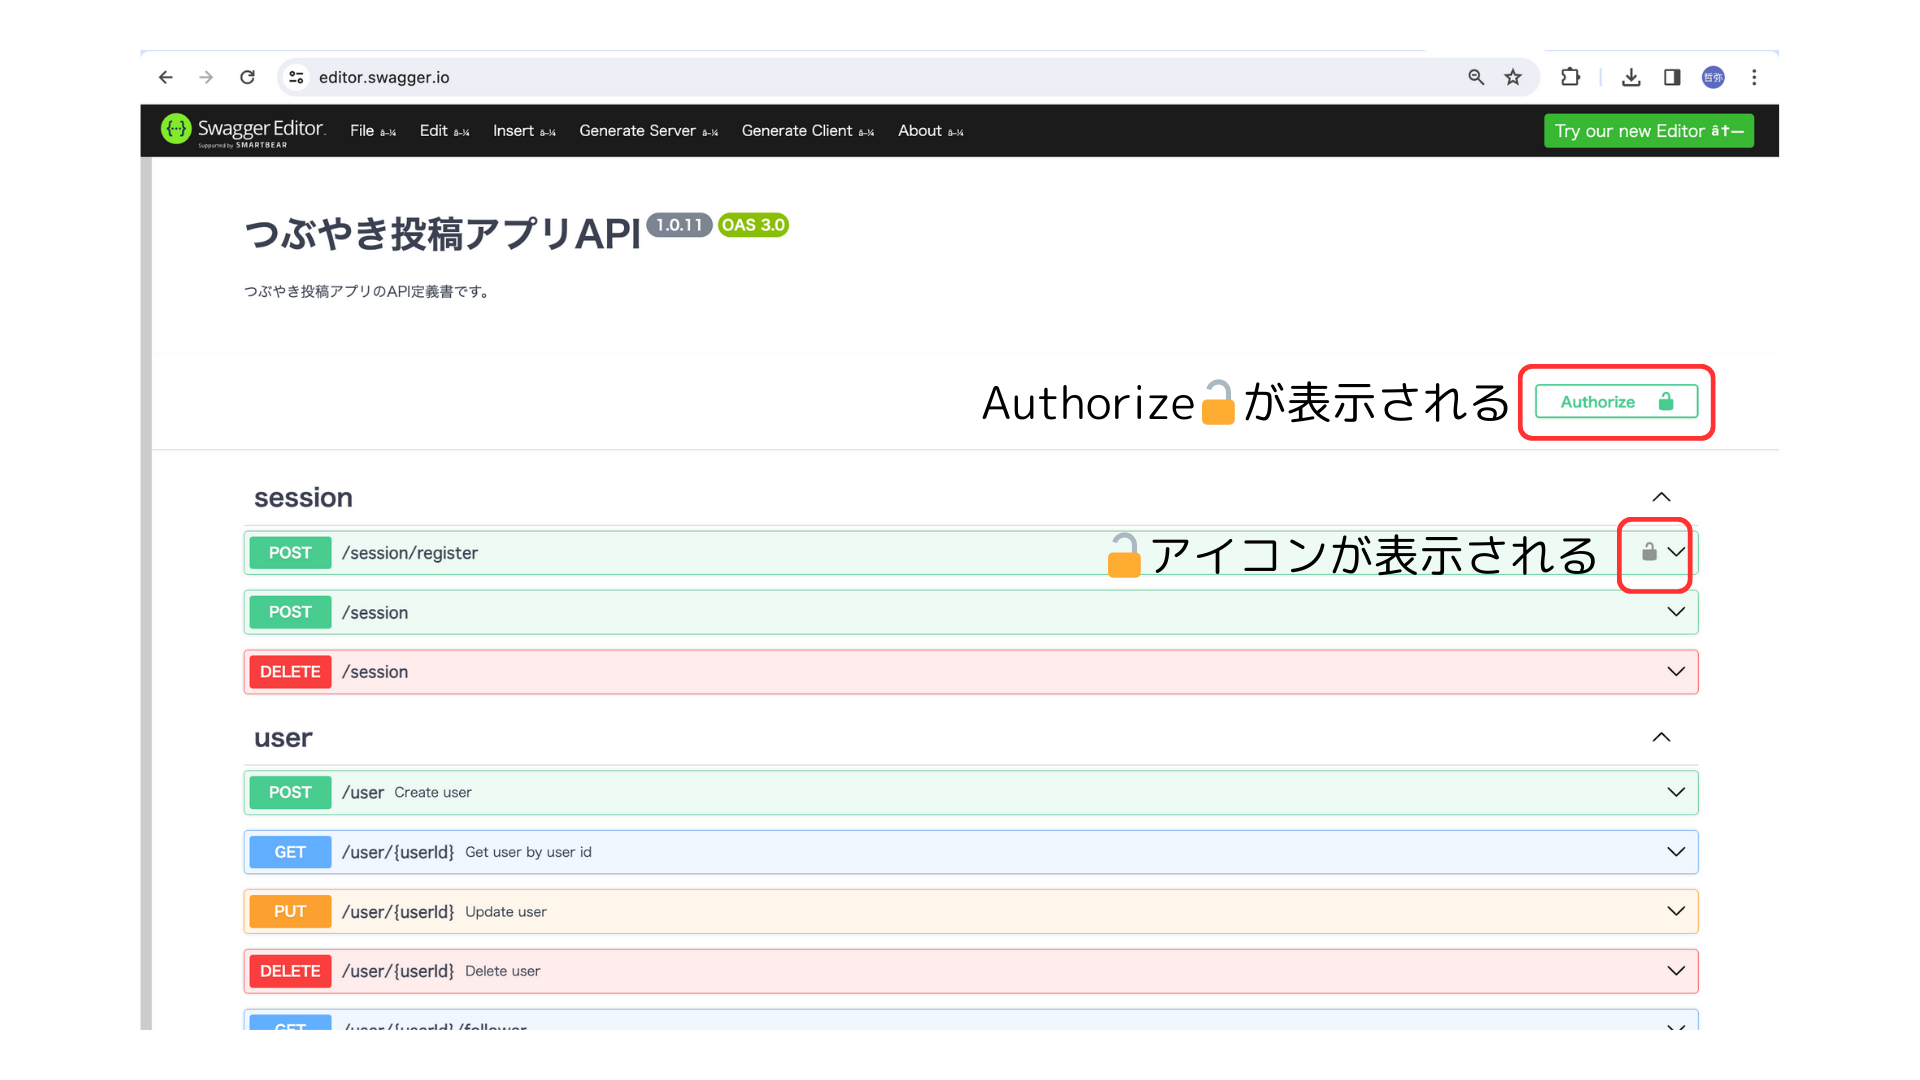Open the About menu item
1920x1080 pixels.
918,130
